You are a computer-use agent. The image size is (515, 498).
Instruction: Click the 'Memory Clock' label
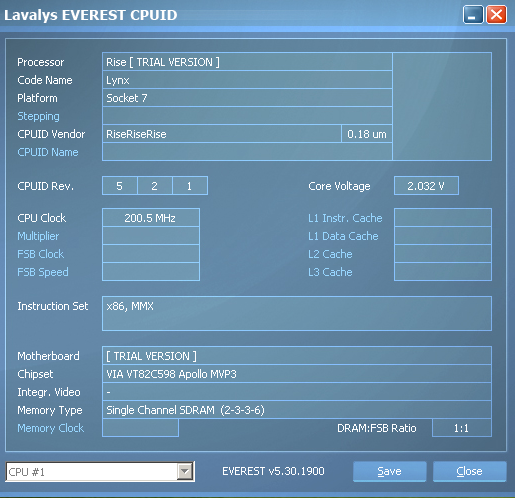coord(50,428)
